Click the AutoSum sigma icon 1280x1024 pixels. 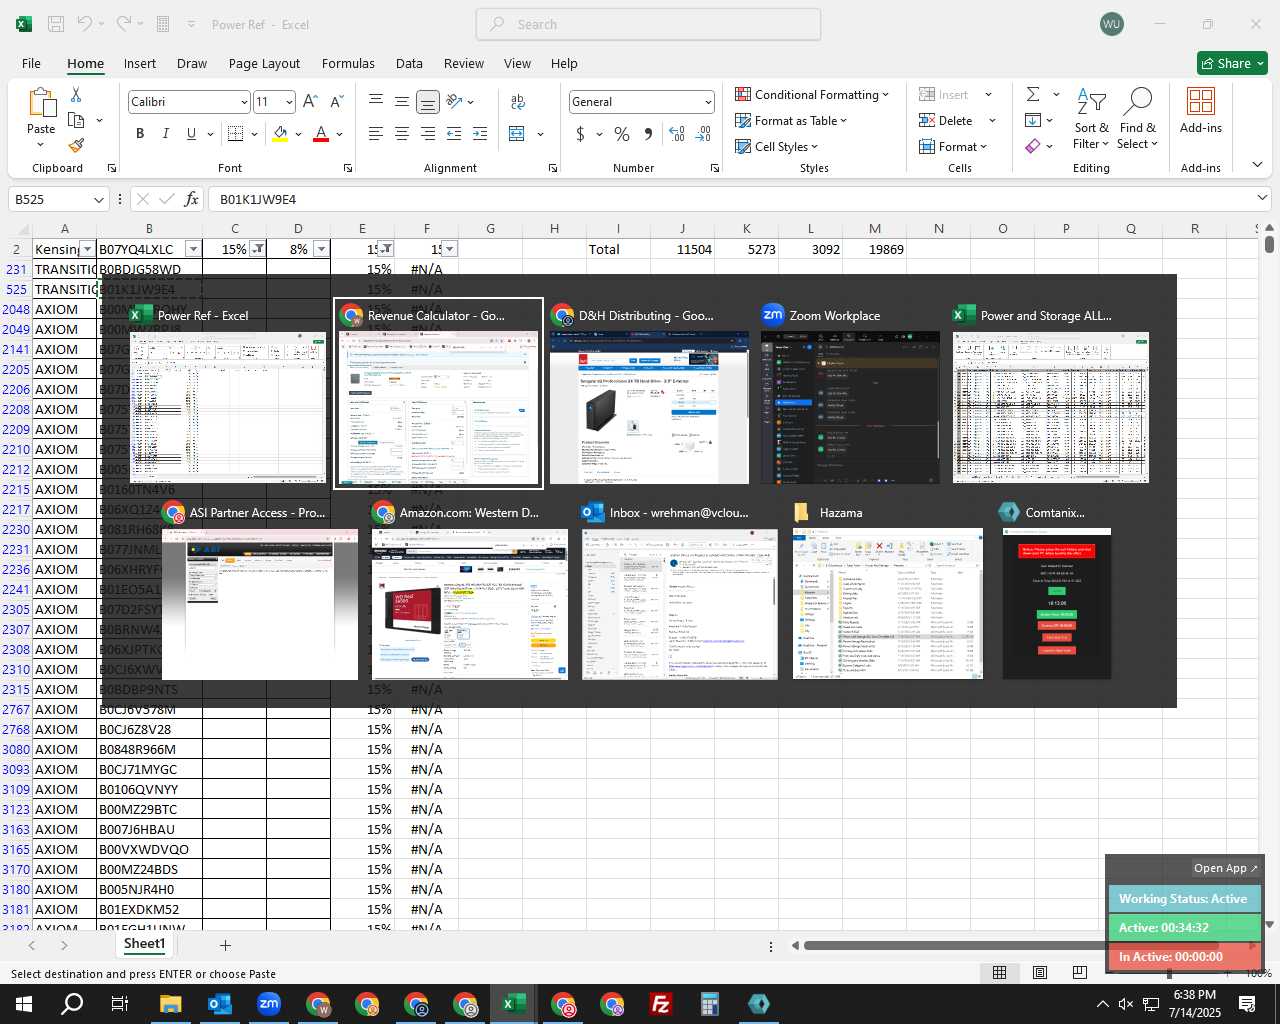coord(1033,94)
